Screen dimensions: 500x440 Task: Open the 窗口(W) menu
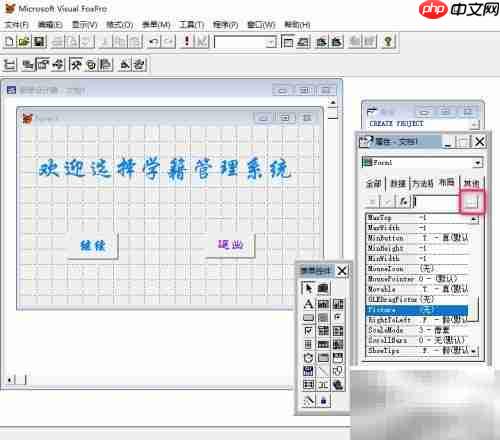[261, 25]
